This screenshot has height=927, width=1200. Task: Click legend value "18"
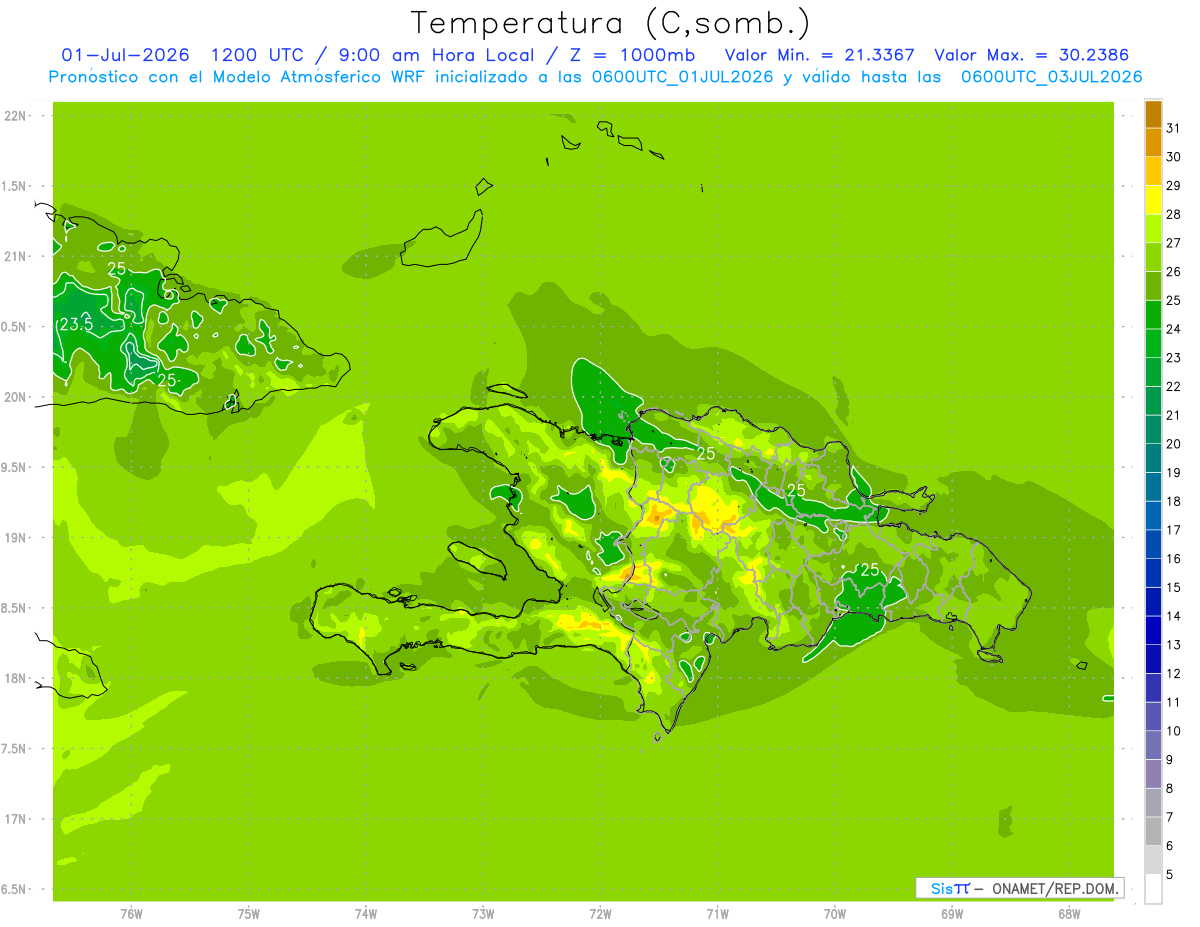tap(1173, 502)
